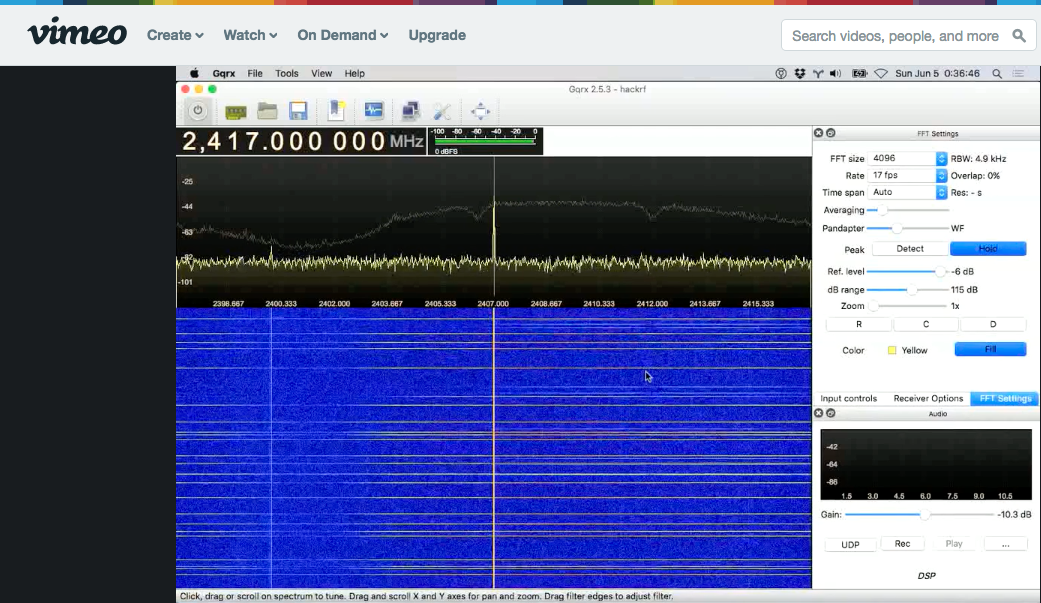Click the 2,417.000 000 MHz frequency display
1041x603 pixels.
[301, 141]
